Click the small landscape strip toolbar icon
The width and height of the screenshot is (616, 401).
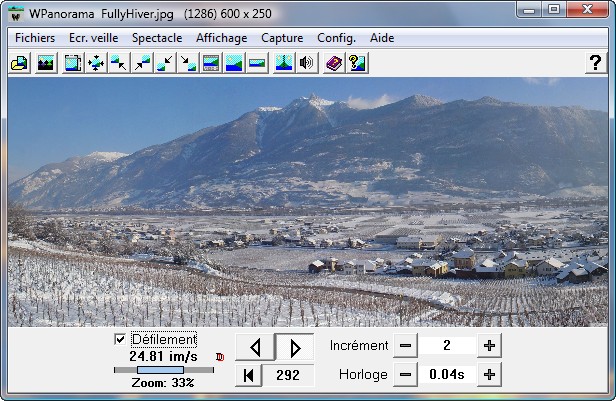[x=257, y=63]
